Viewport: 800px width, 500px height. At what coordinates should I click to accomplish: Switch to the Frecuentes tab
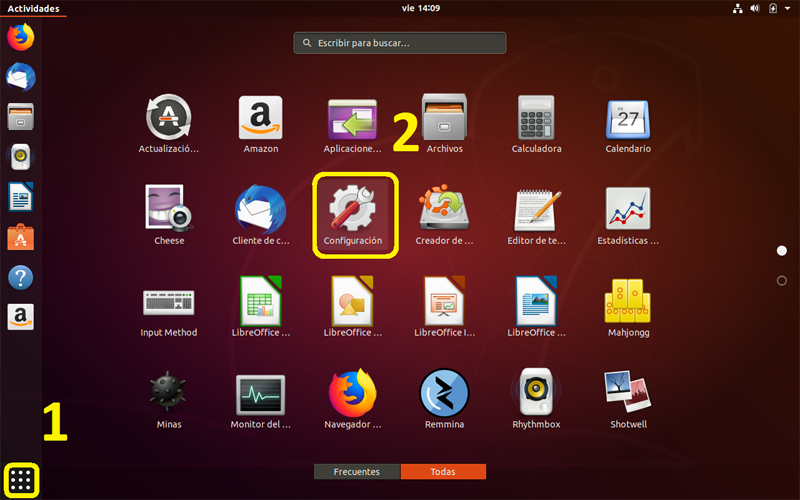point(357,471)
